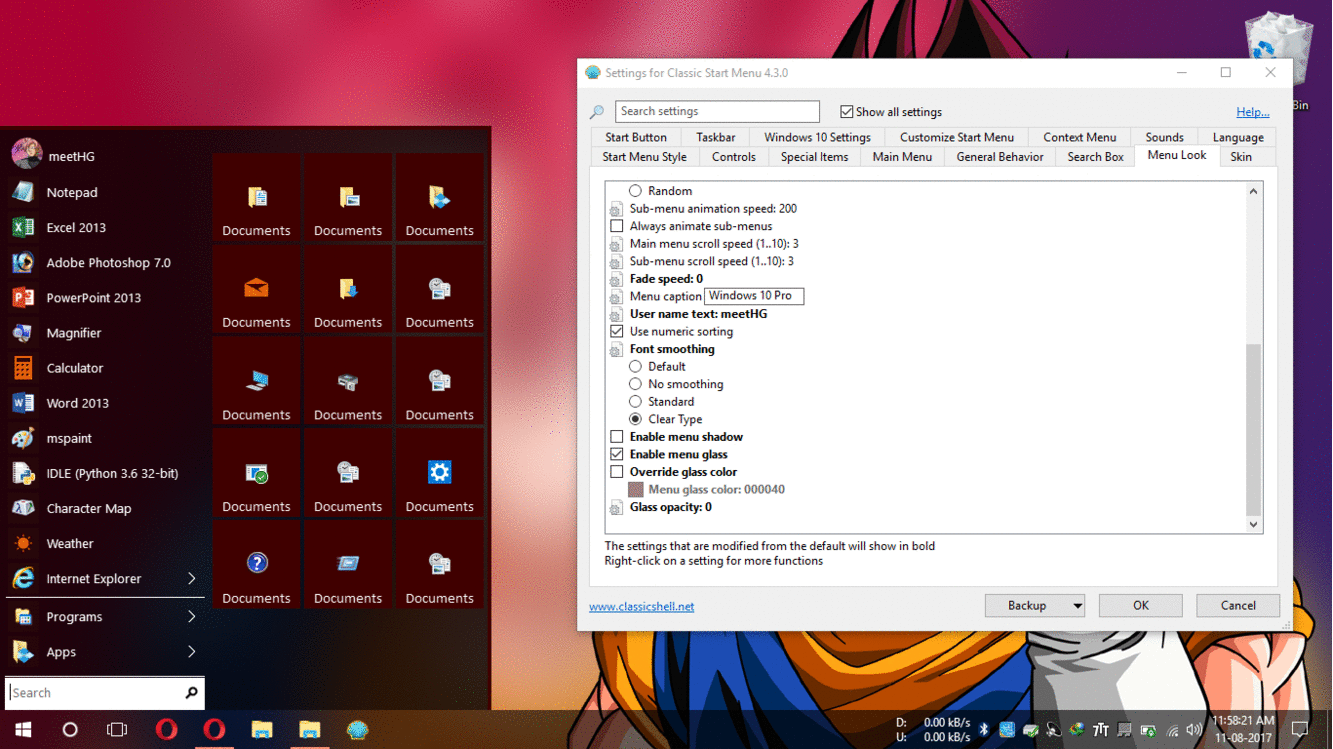The image size is (1333, 749).
Task: Enable menu shadow checkbox
Action: (x=617, y=437)
